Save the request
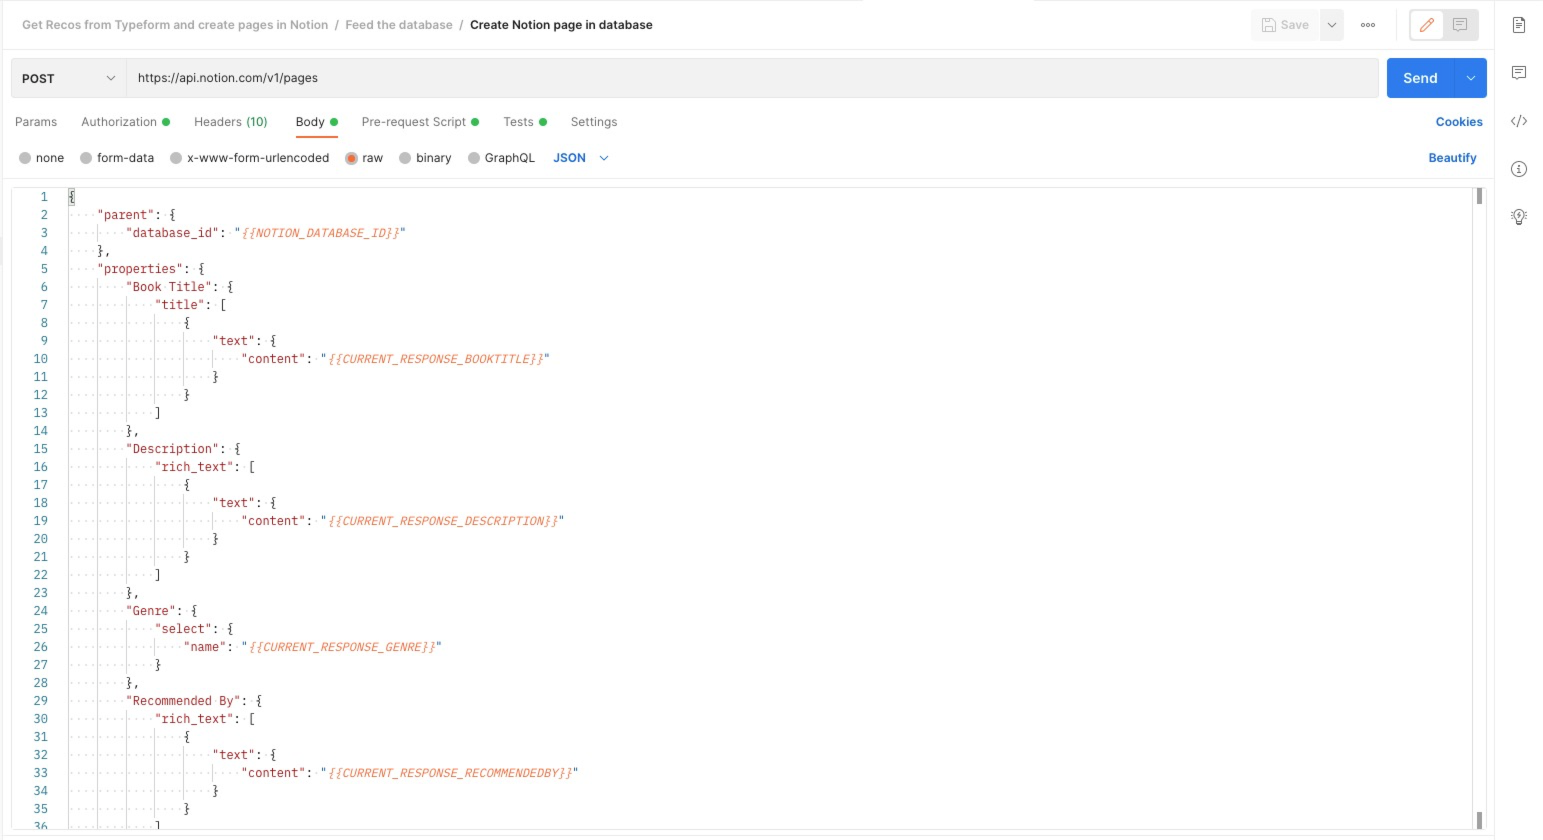 (1285, 25)
